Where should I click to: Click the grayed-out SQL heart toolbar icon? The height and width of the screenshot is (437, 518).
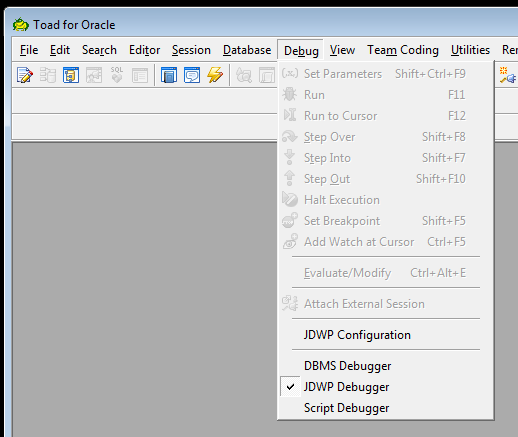click(x=117, y=75)
